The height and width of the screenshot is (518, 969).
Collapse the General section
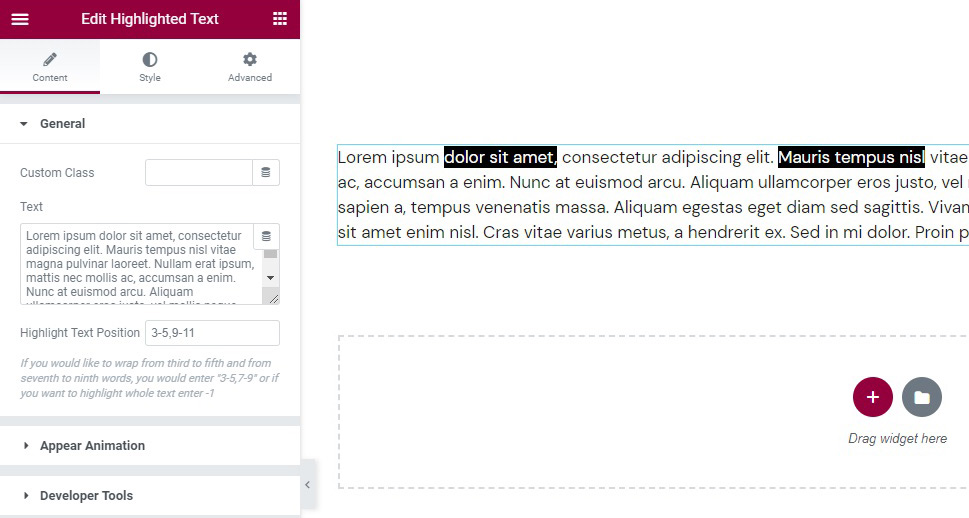pyautogui.click(x=62, y=124)
